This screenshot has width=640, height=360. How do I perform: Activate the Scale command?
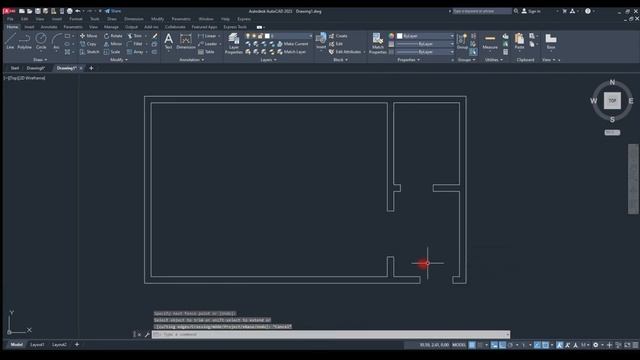[x=112, y=52]
